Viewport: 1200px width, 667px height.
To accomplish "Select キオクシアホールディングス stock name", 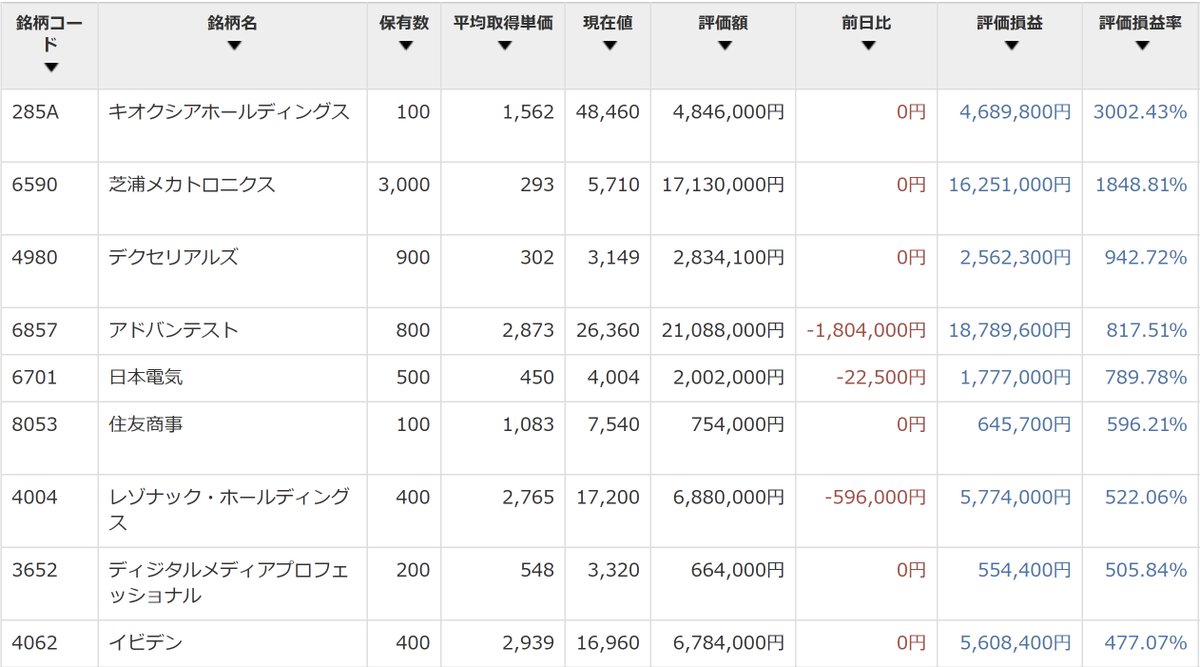I will tap(229, 112).
